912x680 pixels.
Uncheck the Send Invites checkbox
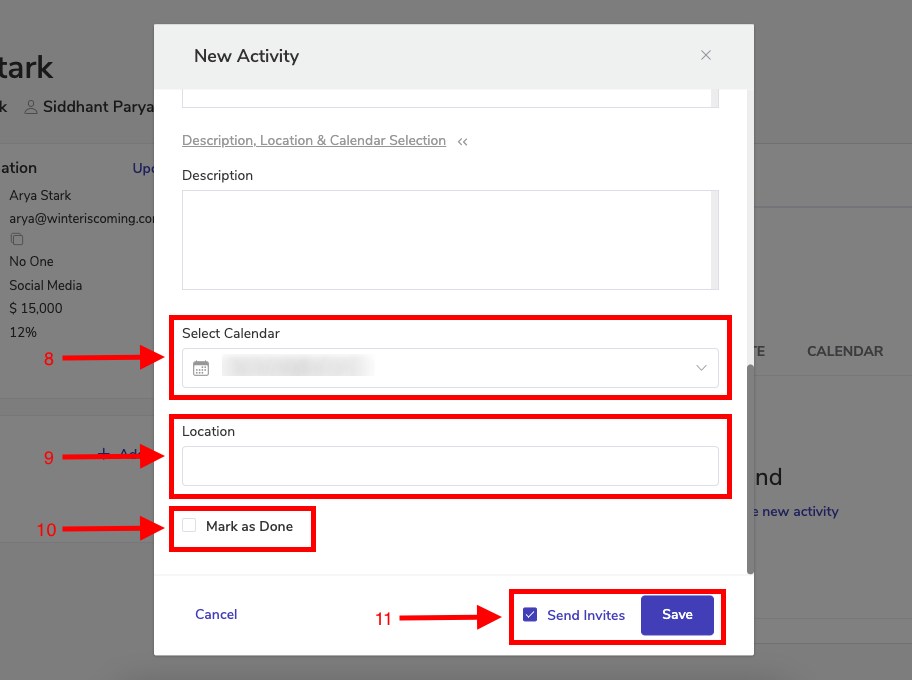530,615
